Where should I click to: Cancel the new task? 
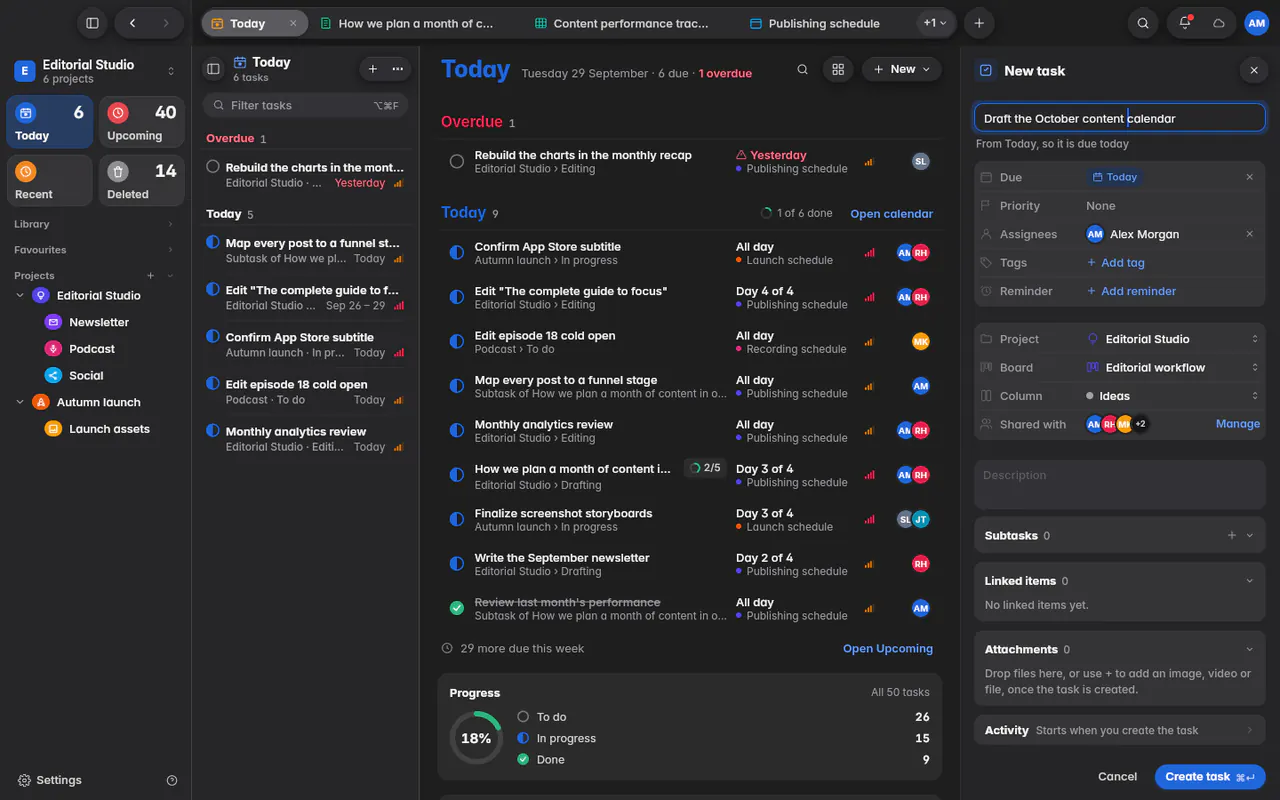tap(1117, 777)
